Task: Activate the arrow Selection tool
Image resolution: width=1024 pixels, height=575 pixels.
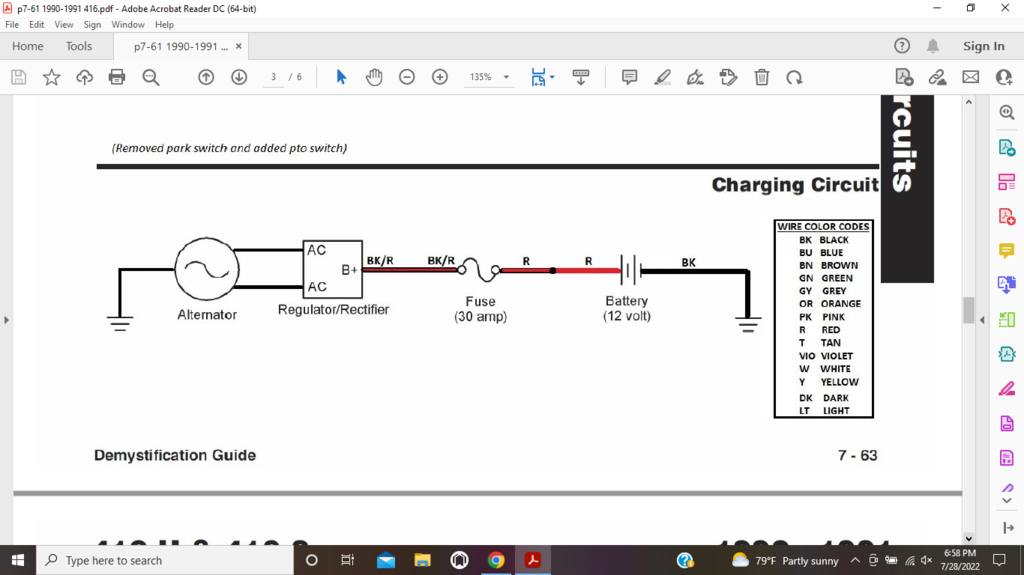Action: pyautogui.click(x=341, y=77)
